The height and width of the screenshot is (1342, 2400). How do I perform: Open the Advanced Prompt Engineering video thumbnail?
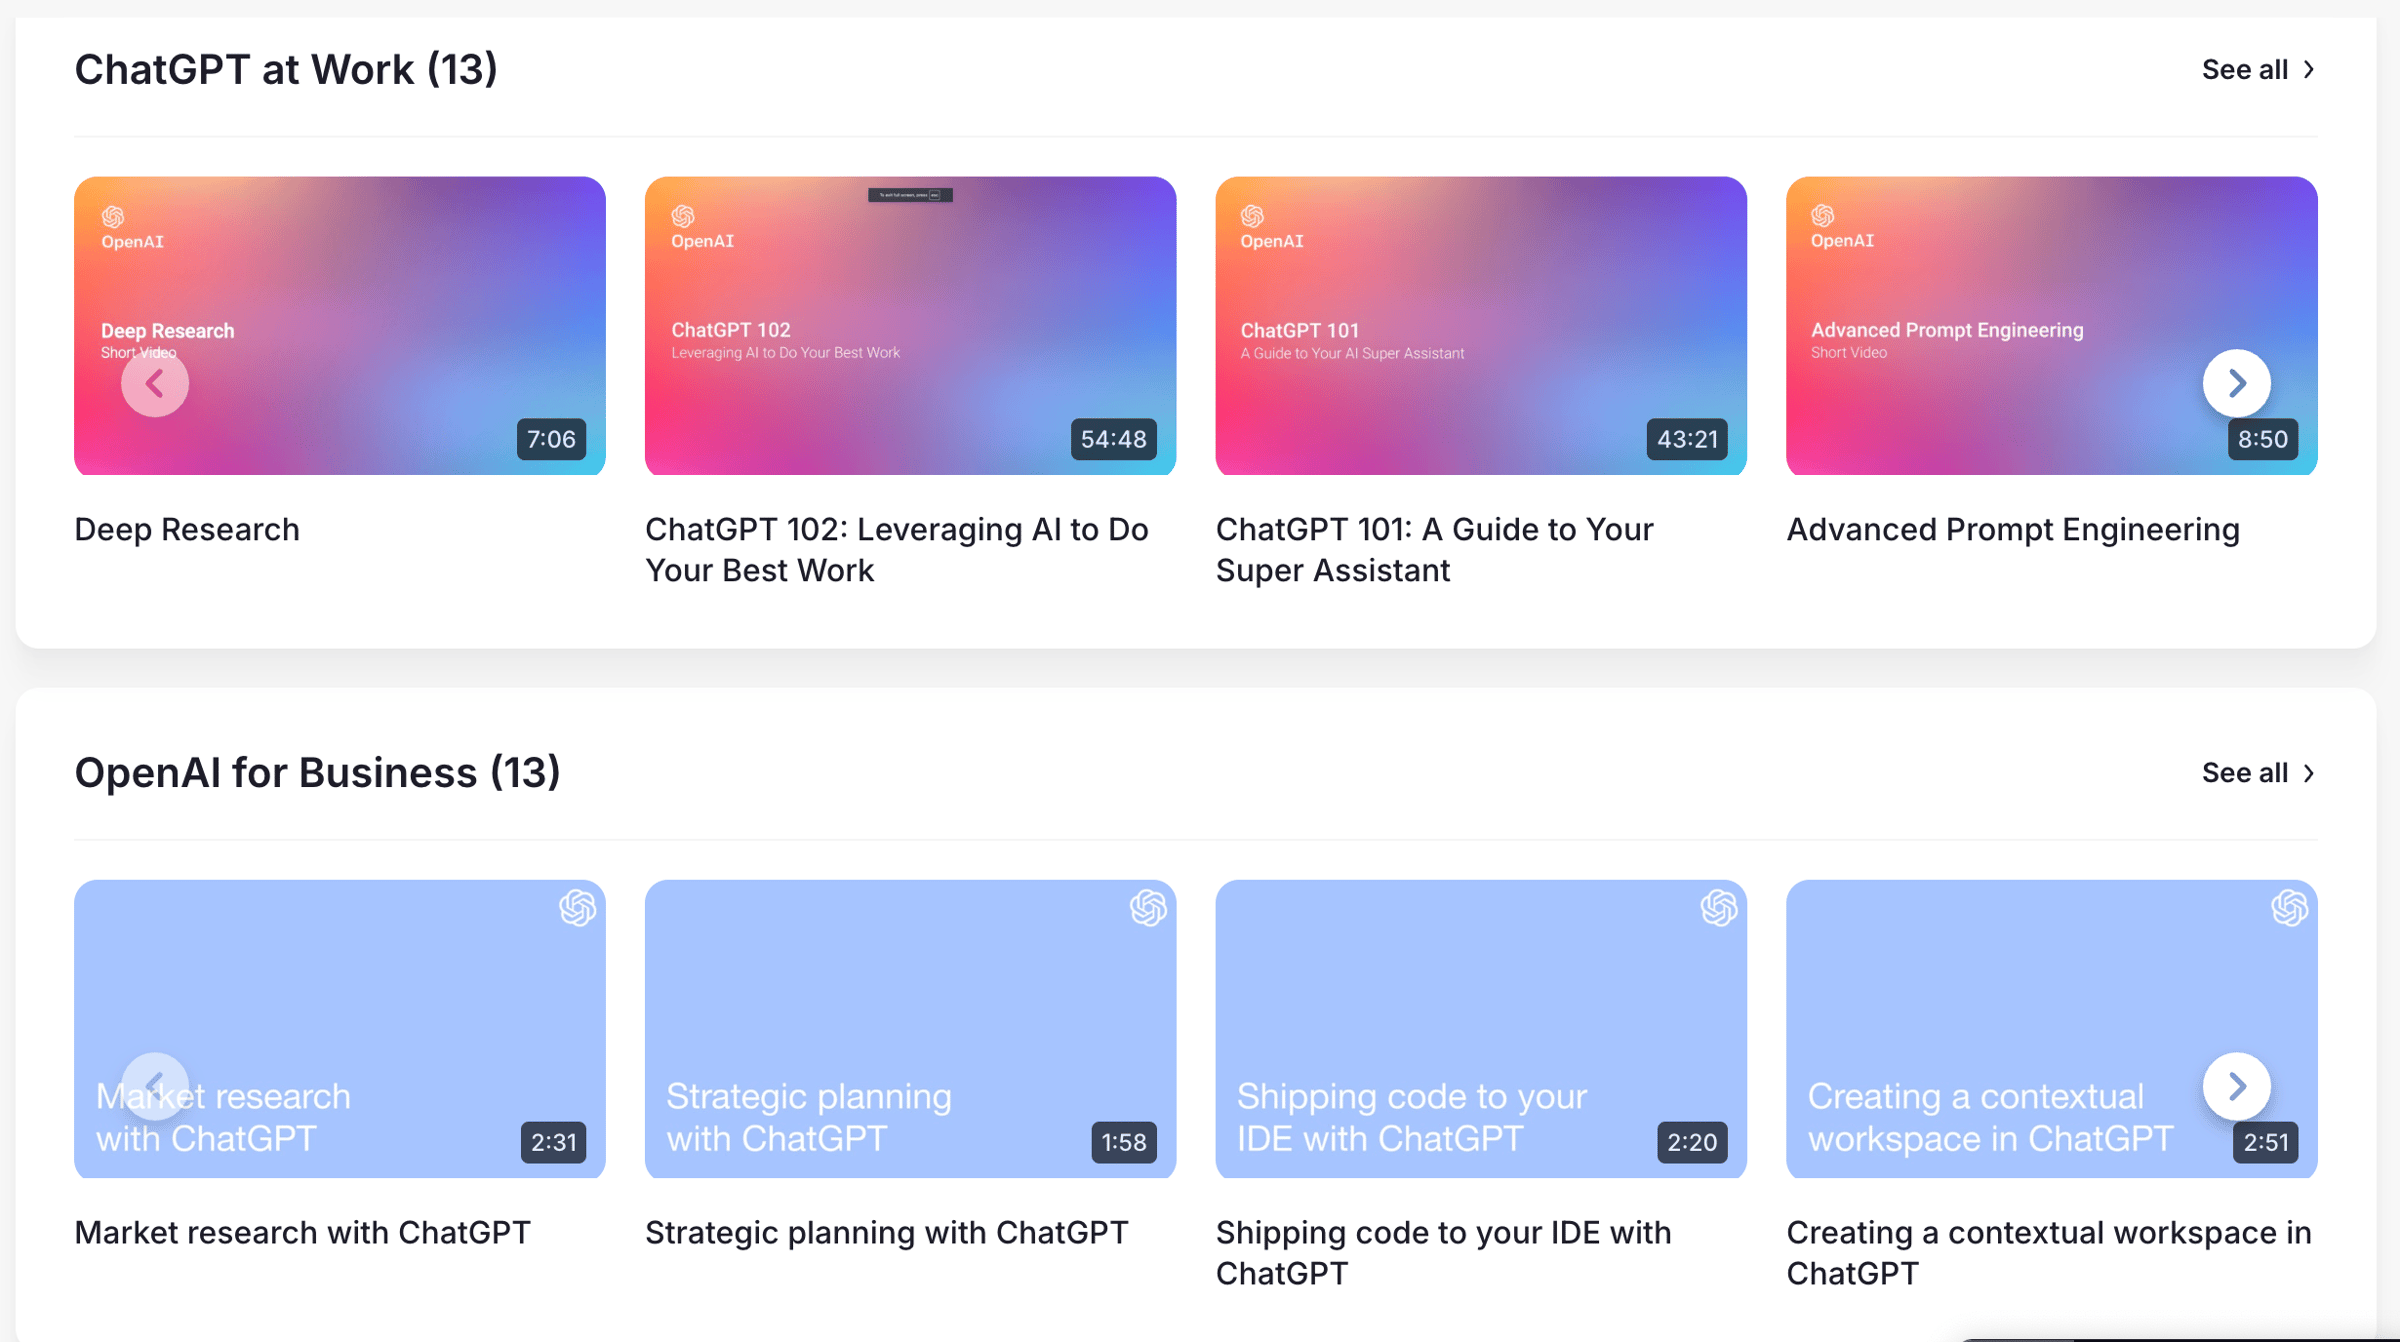pyautogui.click(x=2052, y=326)
